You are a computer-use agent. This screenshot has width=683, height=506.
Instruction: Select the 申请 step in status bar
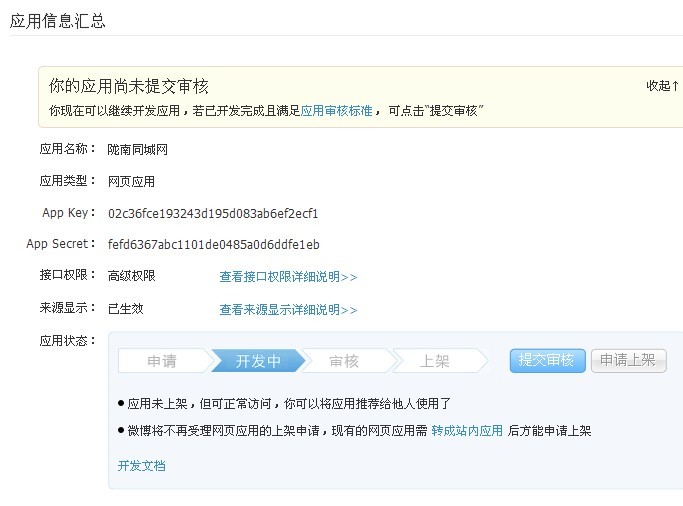pos(162,361)
